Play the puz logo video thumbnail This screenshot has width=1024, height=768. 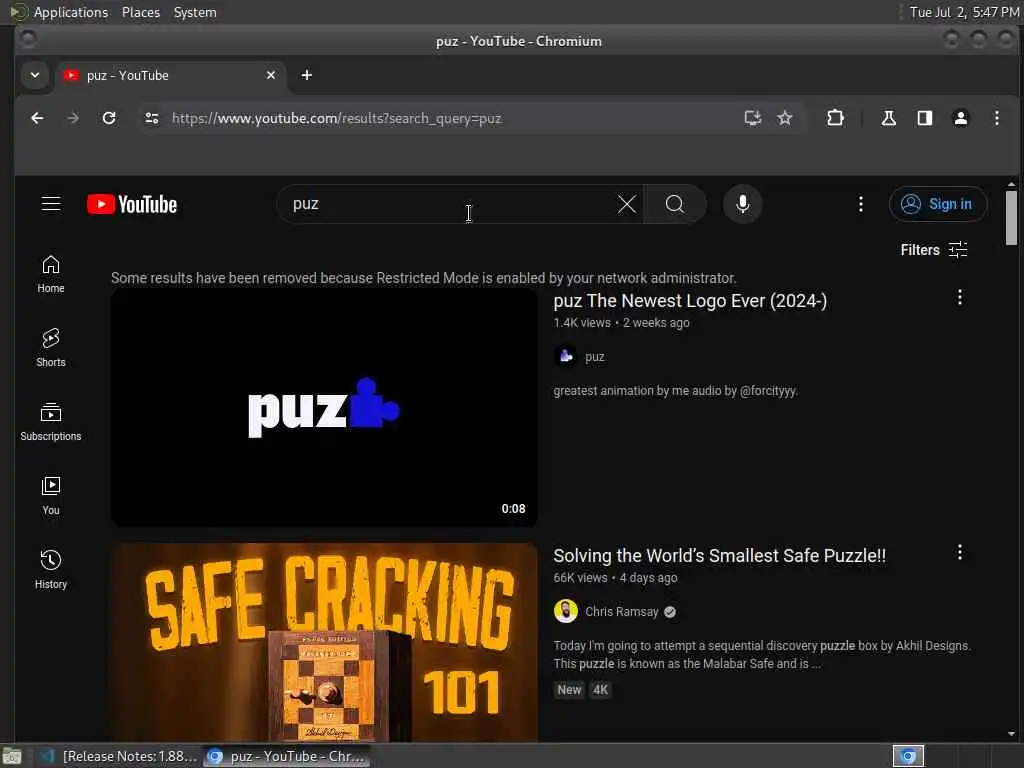coord(325,408)
